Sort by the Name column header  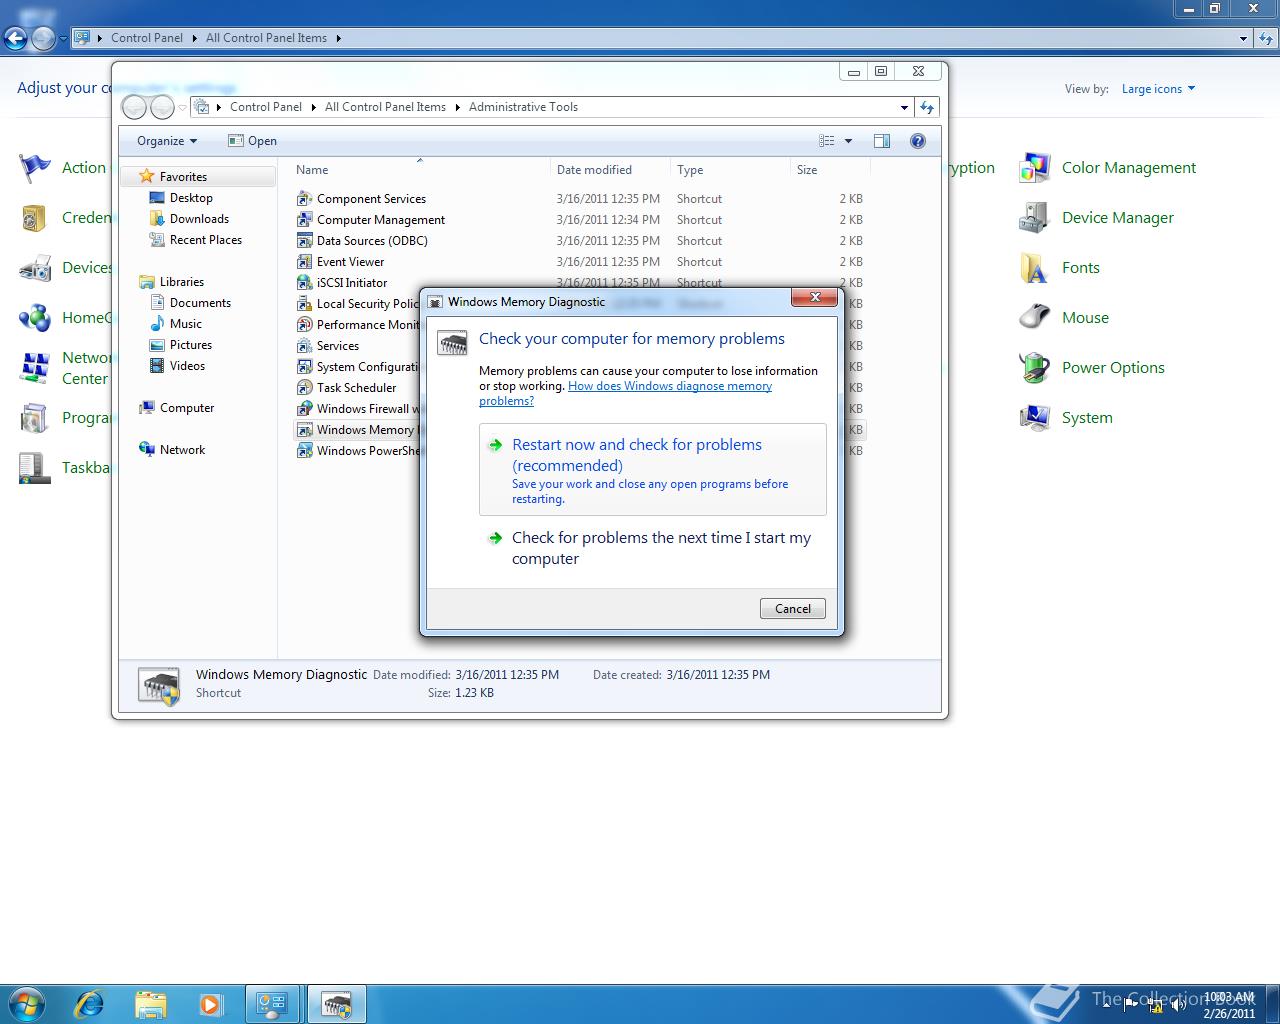[420, 170]
